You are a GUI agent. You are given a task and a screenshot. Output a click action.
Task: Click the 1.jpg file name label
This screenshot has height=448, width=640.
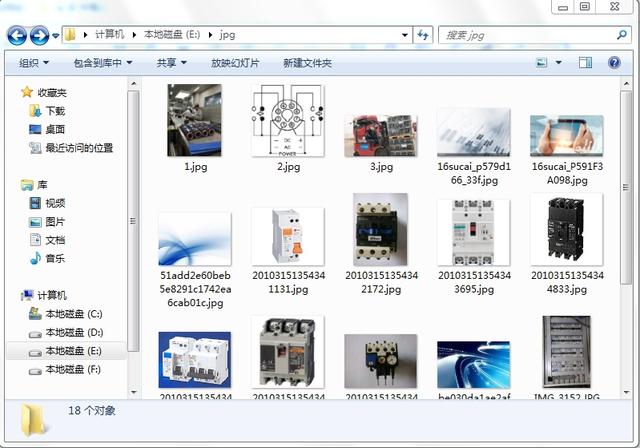click(196, 167)
